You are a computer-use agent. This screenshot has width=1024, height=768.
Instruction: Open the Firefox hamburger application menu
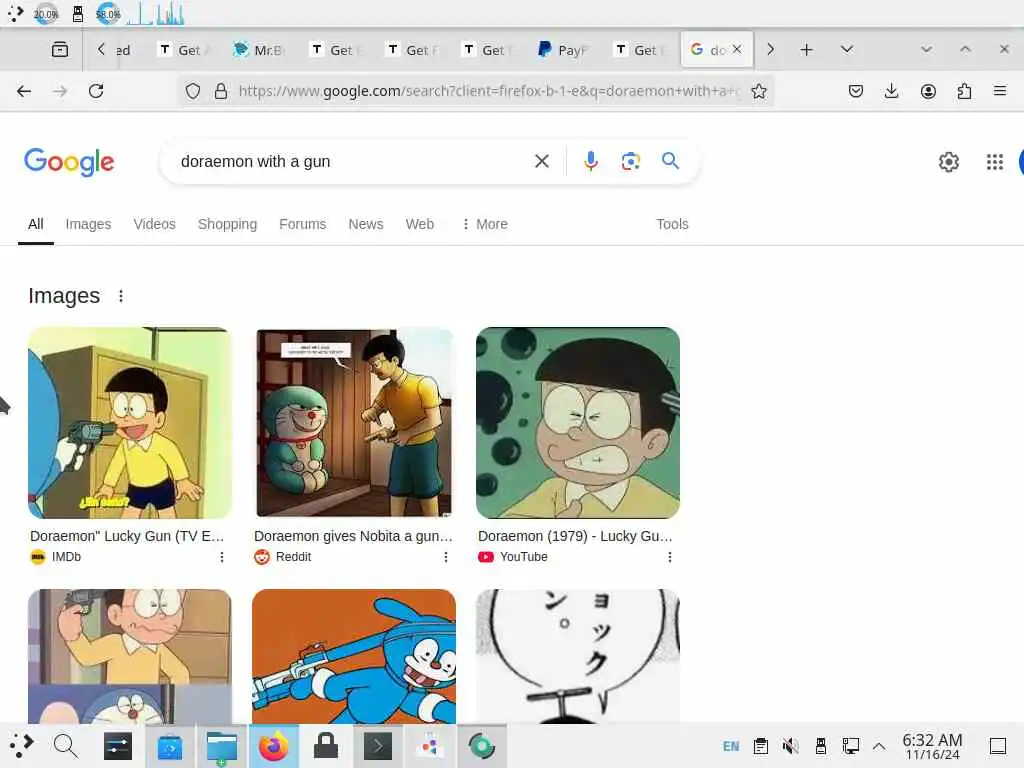(1000, 91)
